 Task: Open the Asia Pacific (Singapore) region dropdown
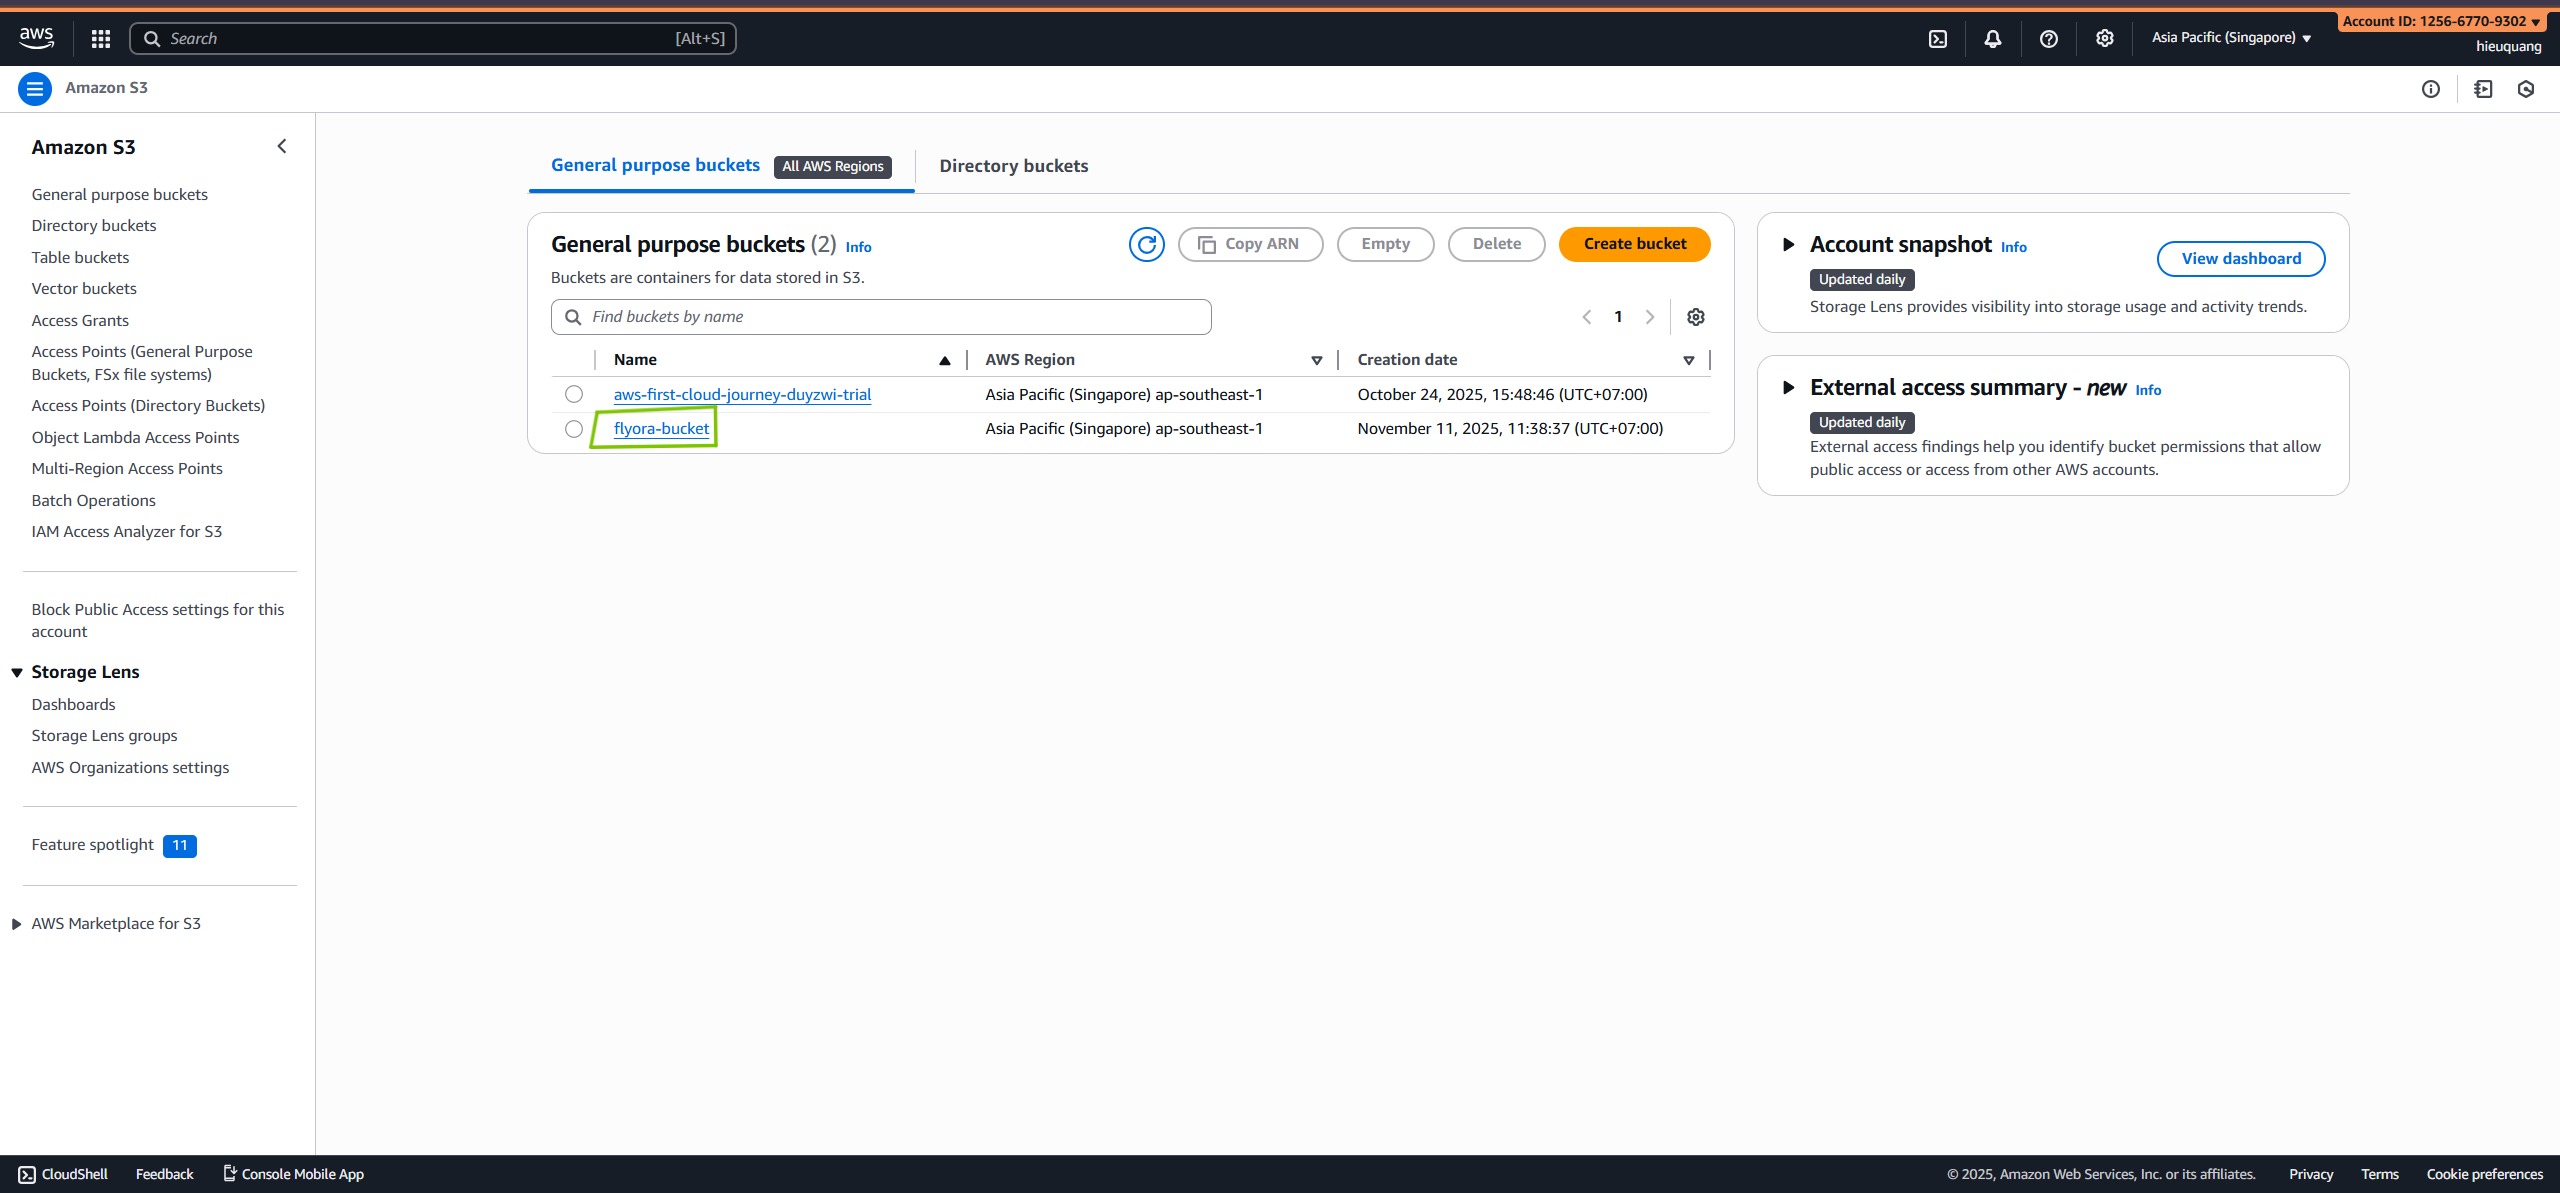click(x=2230, y=37)
